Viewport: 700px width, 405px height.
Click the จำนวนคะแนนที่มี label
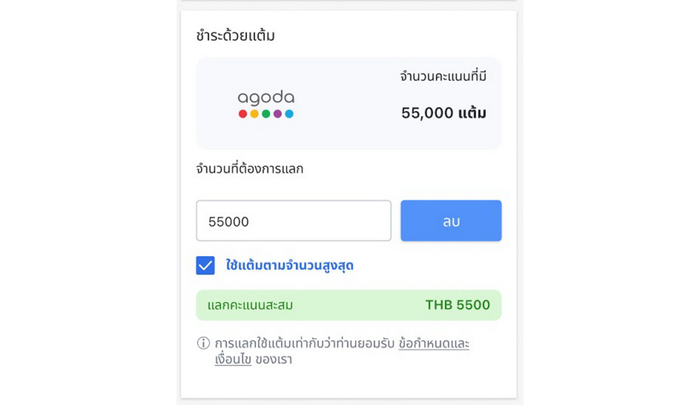click(442, 76)
